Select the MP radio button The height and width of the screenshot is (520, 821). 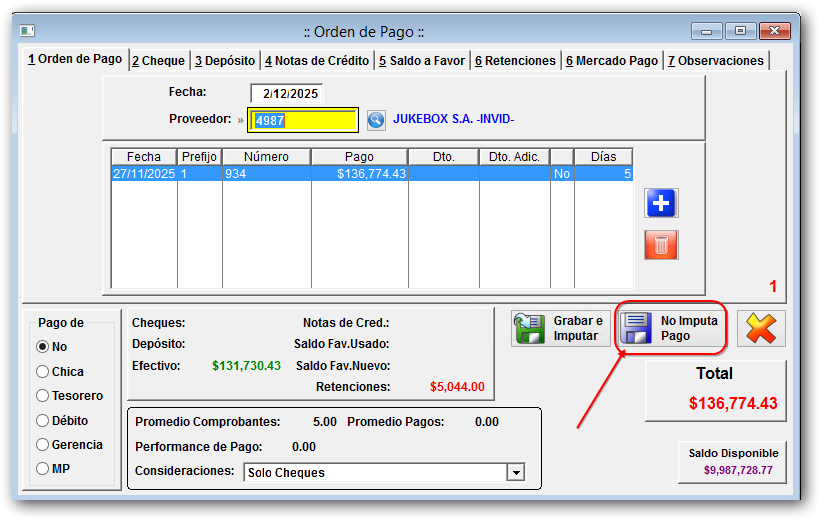pos(43,468)
